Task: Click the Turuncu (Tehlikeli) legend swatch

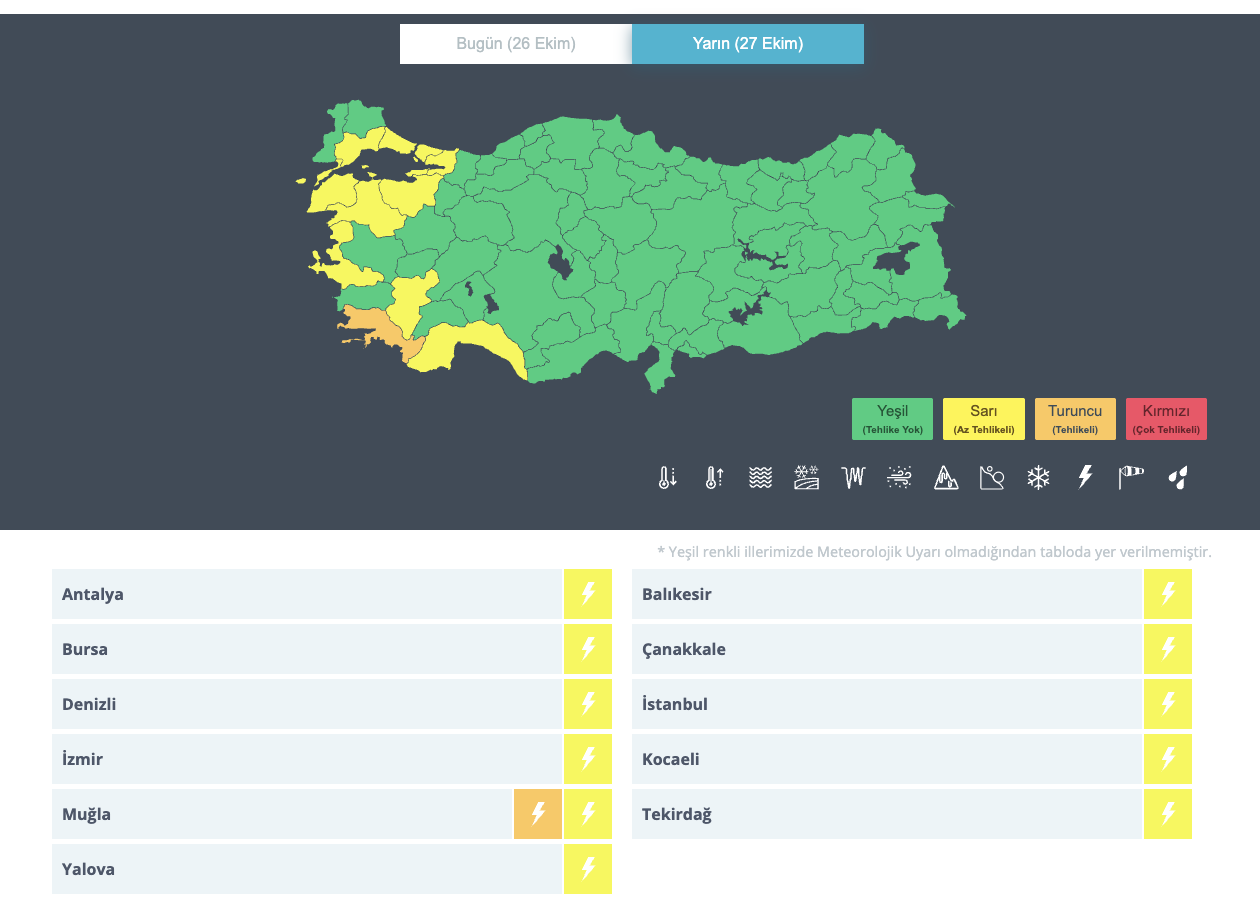Action: point(1075,419)
